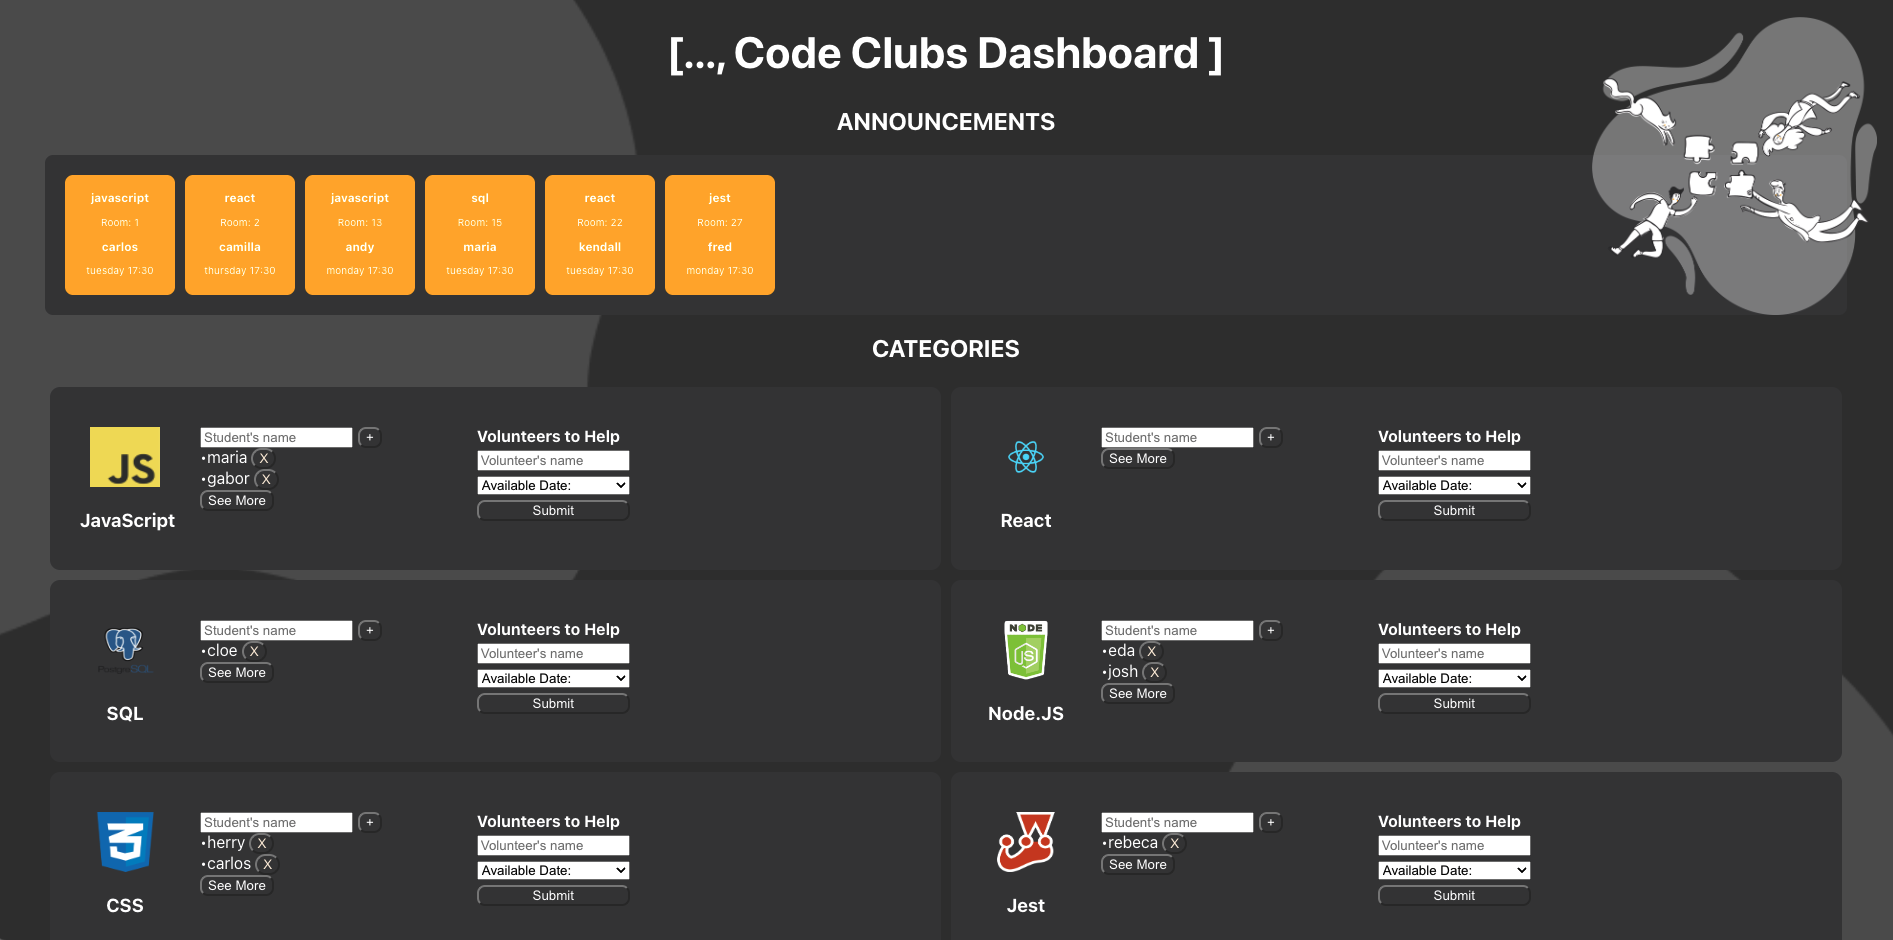Focus Volunteer's name field in CSS card
This screenshot has height=940, width=1893.
pos(553,845)
